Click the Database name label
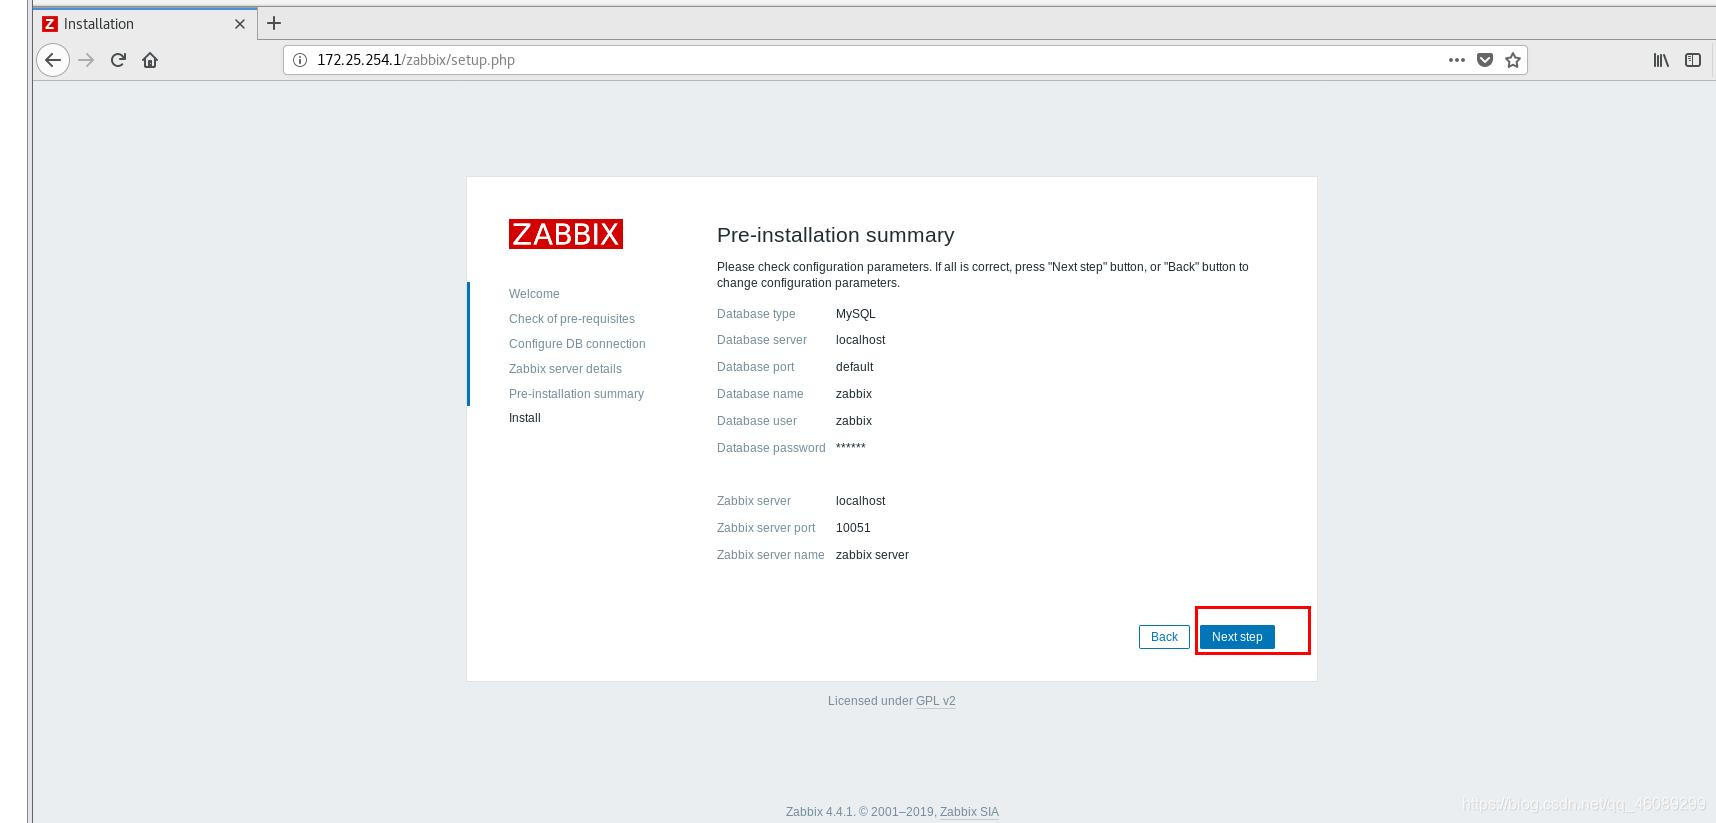This screenshot has height=823, width=1716. (x=760, y=394)
